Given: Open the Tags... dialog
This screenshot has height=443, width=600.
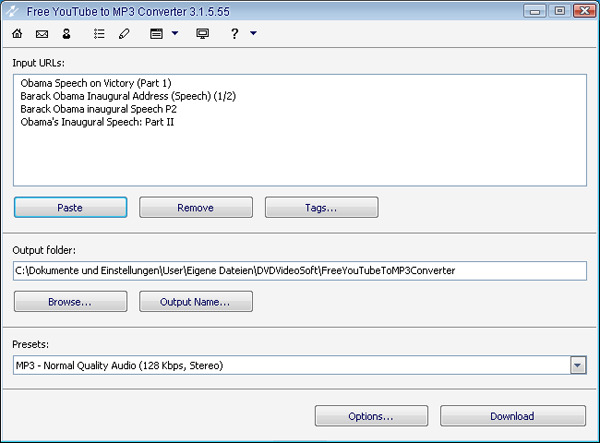Looking at the screenshot, I should pyautogui.click(x=321, y=208).
